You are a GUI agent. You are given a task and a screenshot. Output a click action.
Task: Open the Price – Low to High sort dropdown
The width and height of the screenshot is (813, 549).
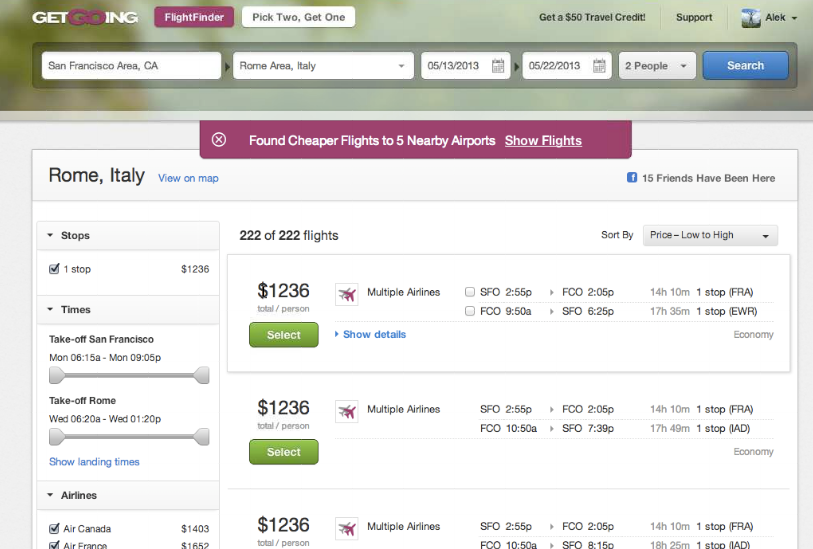pos(710,235)
